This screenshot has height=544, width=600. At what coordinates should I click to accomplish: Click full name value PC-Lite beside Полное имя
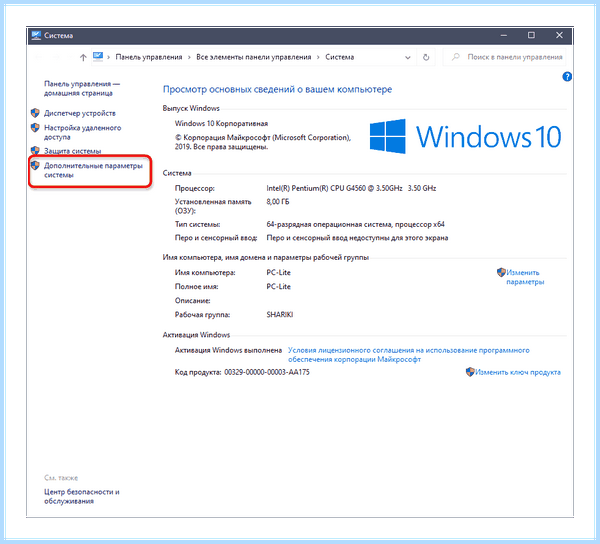[x=279, y=287]
